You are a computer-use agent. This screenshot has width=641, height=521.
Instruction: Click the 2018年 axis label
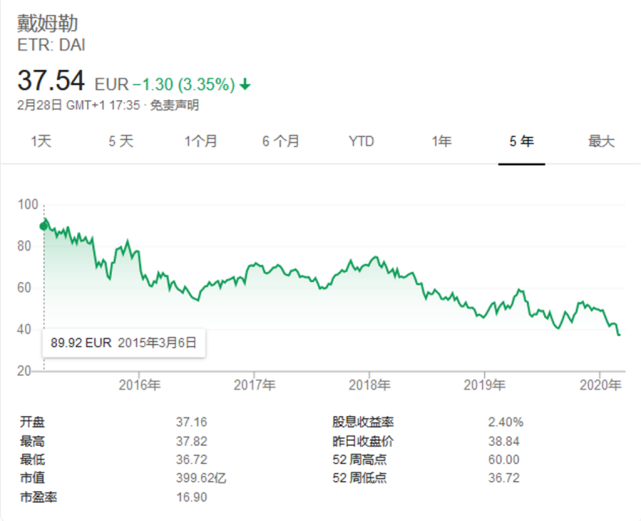[x=370, y=385]
